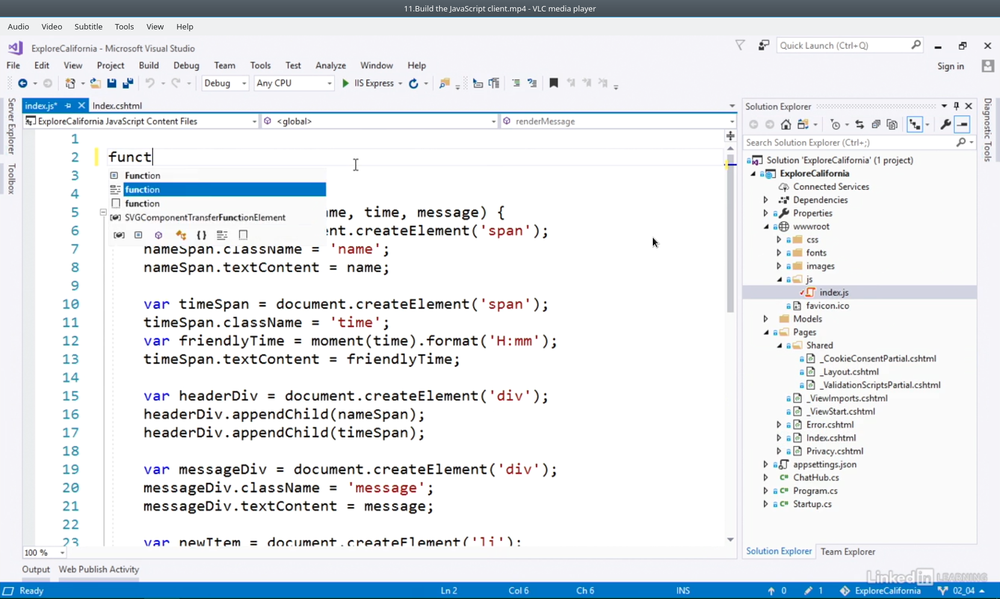Switch to the Index.cshtml editor tab
This screenshot has height=599, width=1000.
click(117, 106)
